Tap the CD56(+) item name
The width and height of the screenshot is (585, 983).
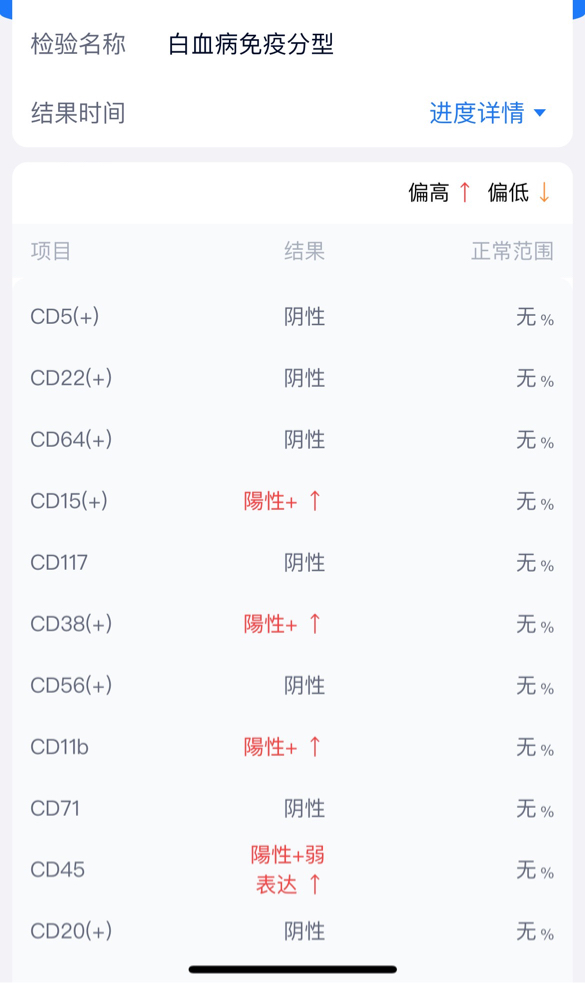pyautogui.click(x=71, y=685)
